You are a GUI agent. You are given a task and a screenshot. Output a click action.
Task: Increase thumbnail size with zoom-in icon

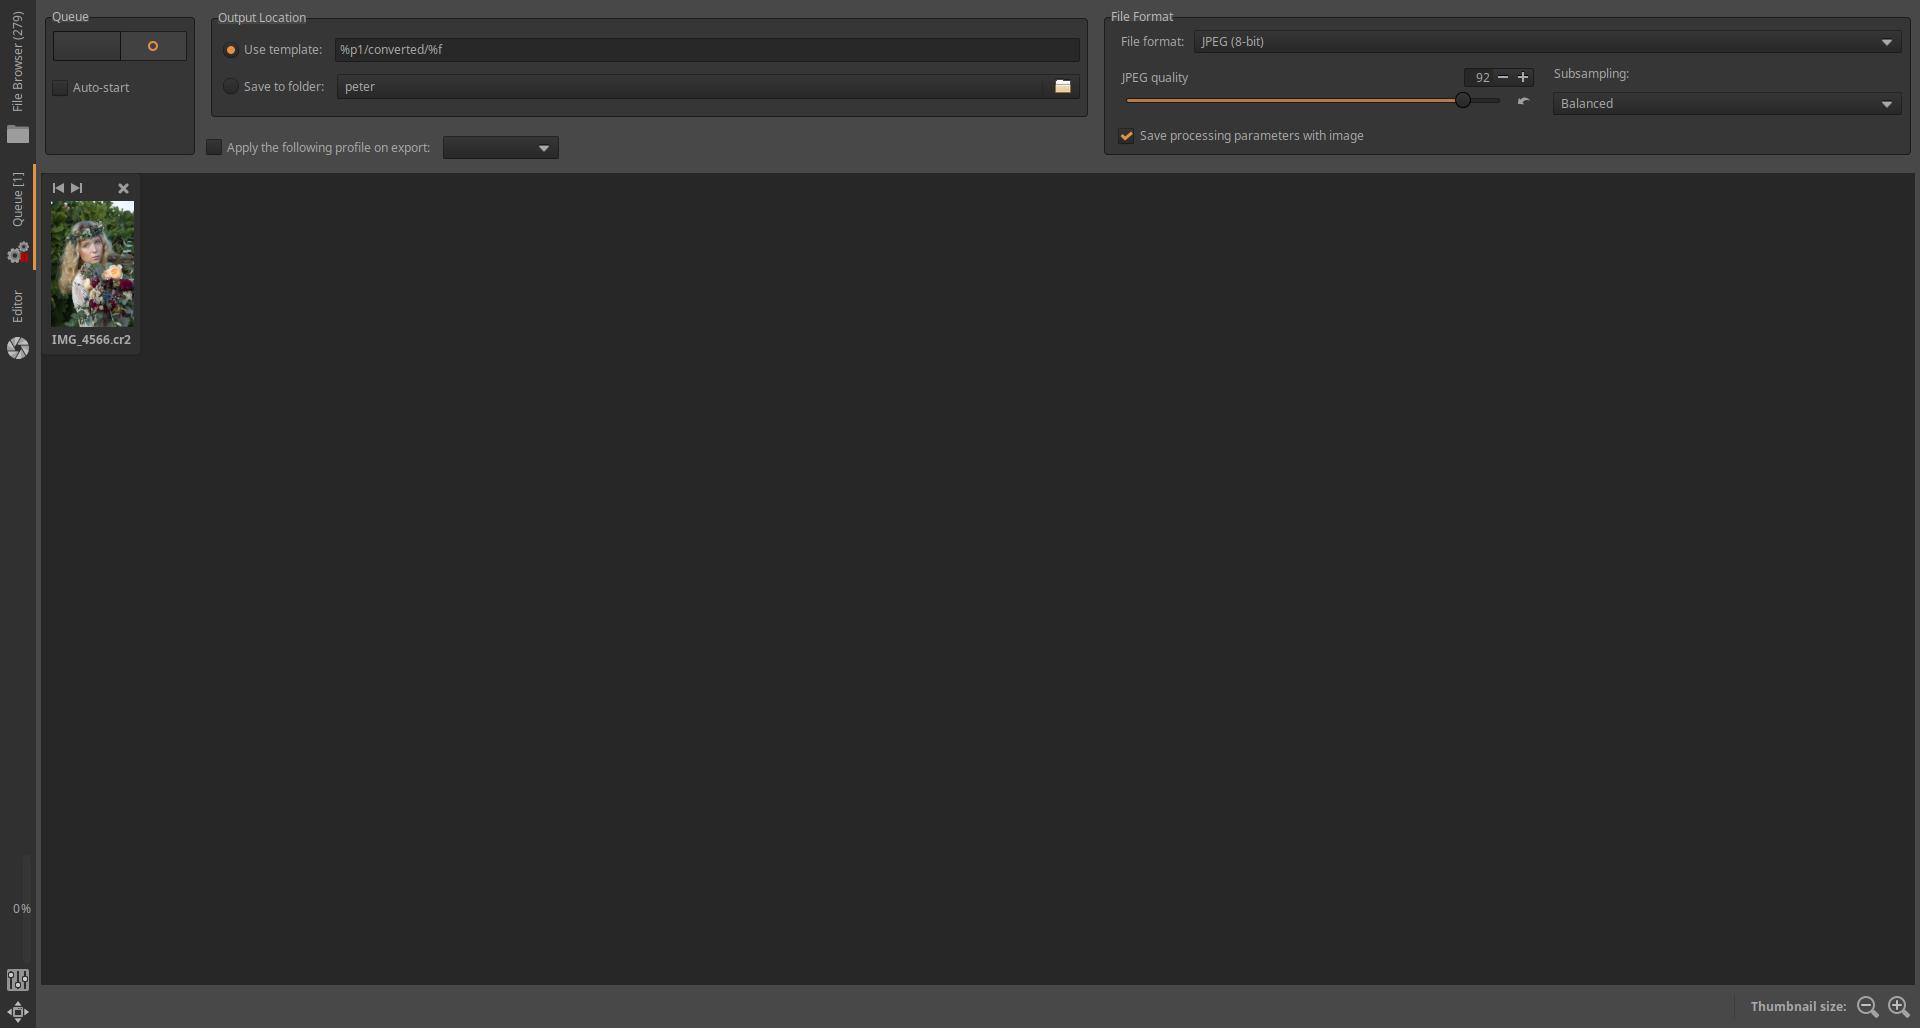pos(1898,1007)
